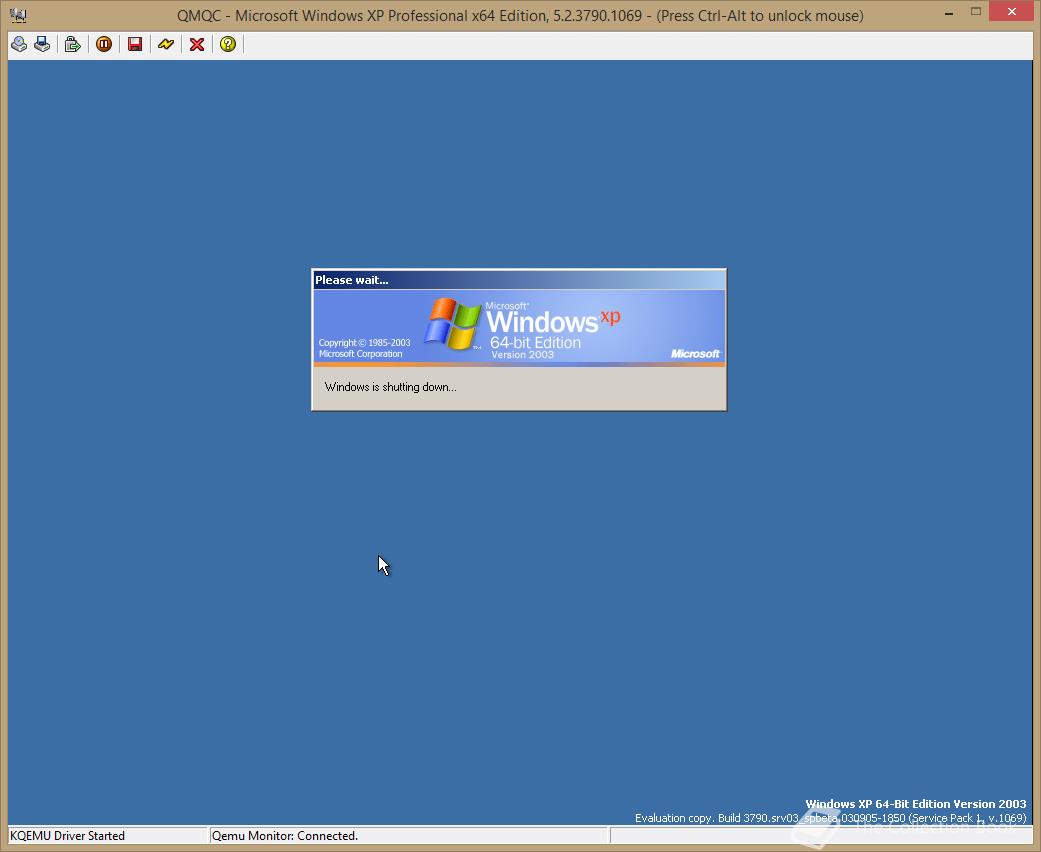Image resolution: width=1041 pixels, height=852 pixels.
Task: Click the KQEMU Driver Started status section
Action: [x=100, y=836]
